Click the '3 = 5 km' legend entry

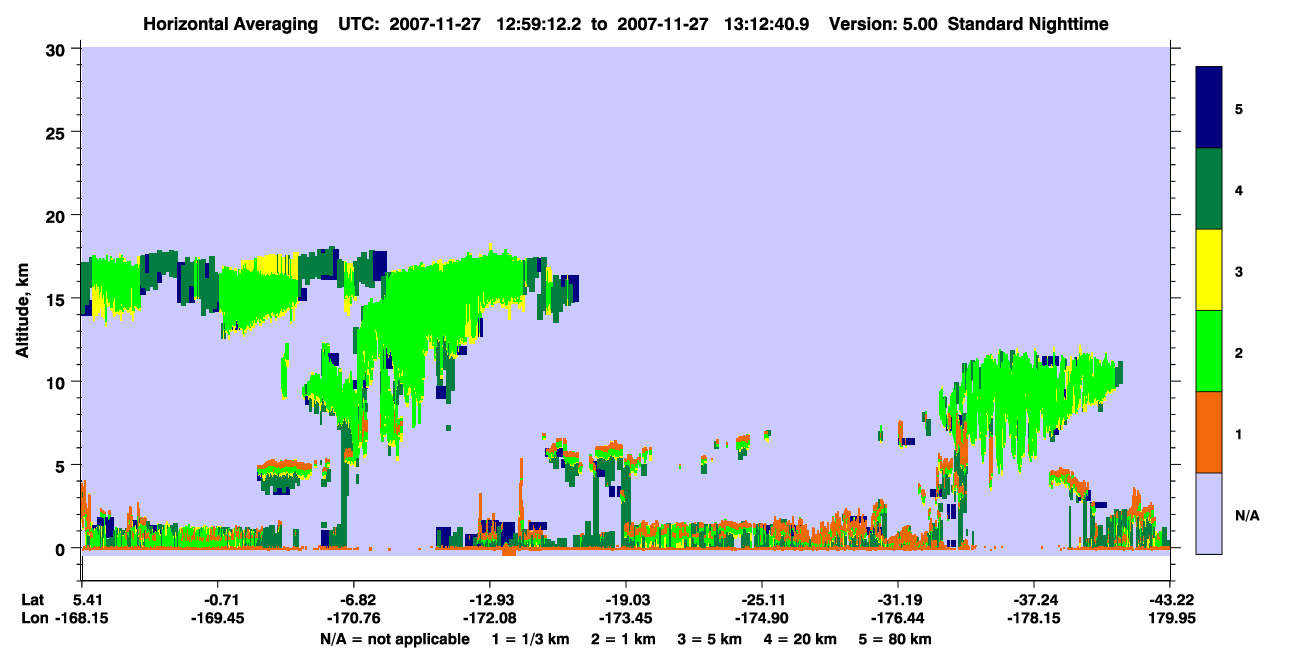(711, 639)
